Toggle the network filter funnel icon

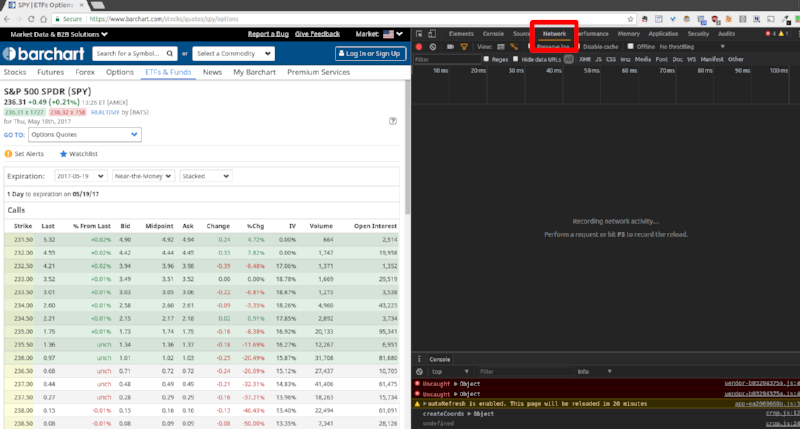pos(464,46)
